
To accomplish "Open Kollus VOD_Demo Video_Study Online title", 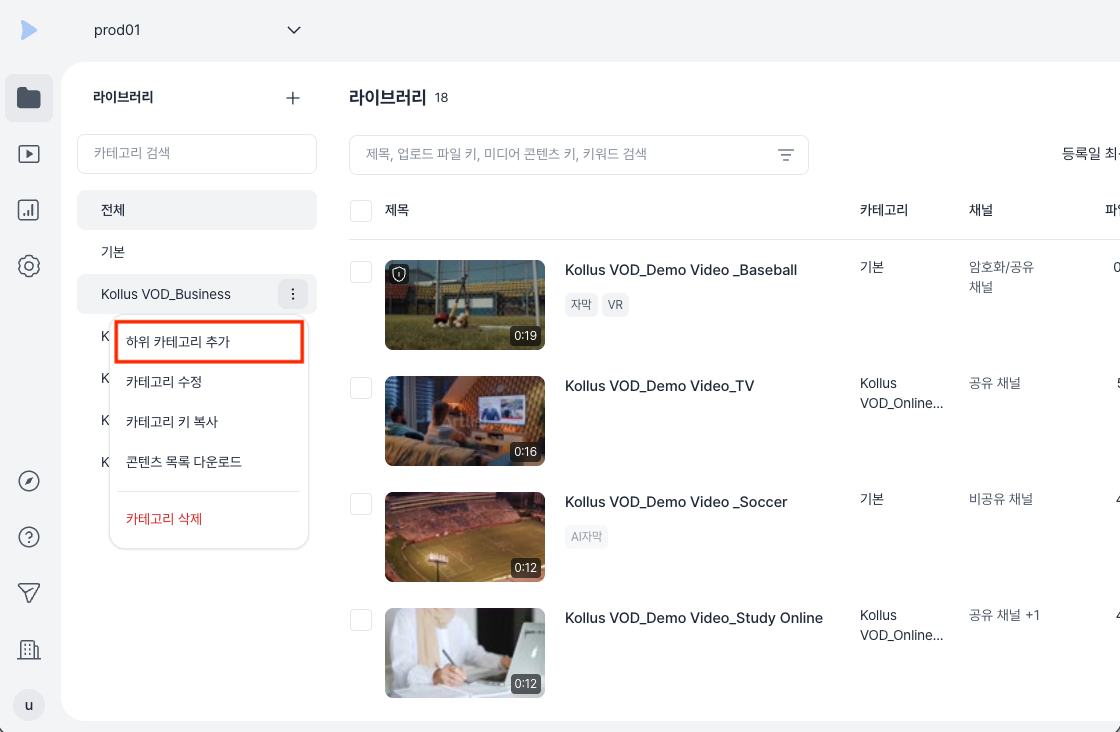I will pos(694,618).
